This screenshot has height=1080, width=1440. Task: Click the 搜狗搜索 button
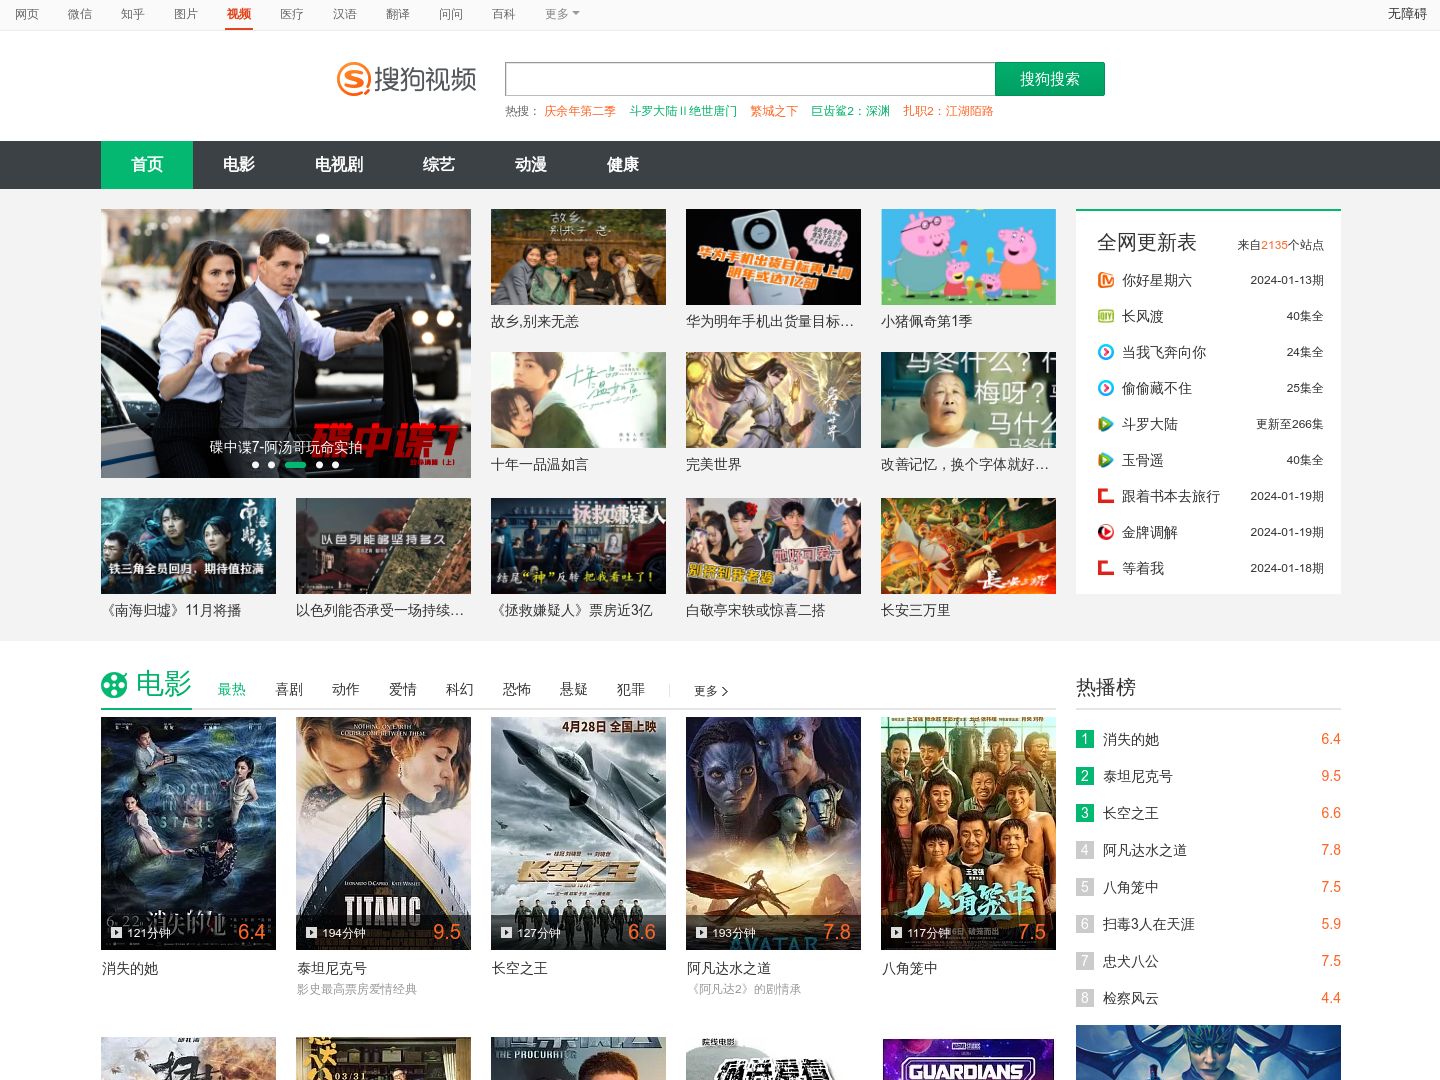click(x=1050, y=79)
